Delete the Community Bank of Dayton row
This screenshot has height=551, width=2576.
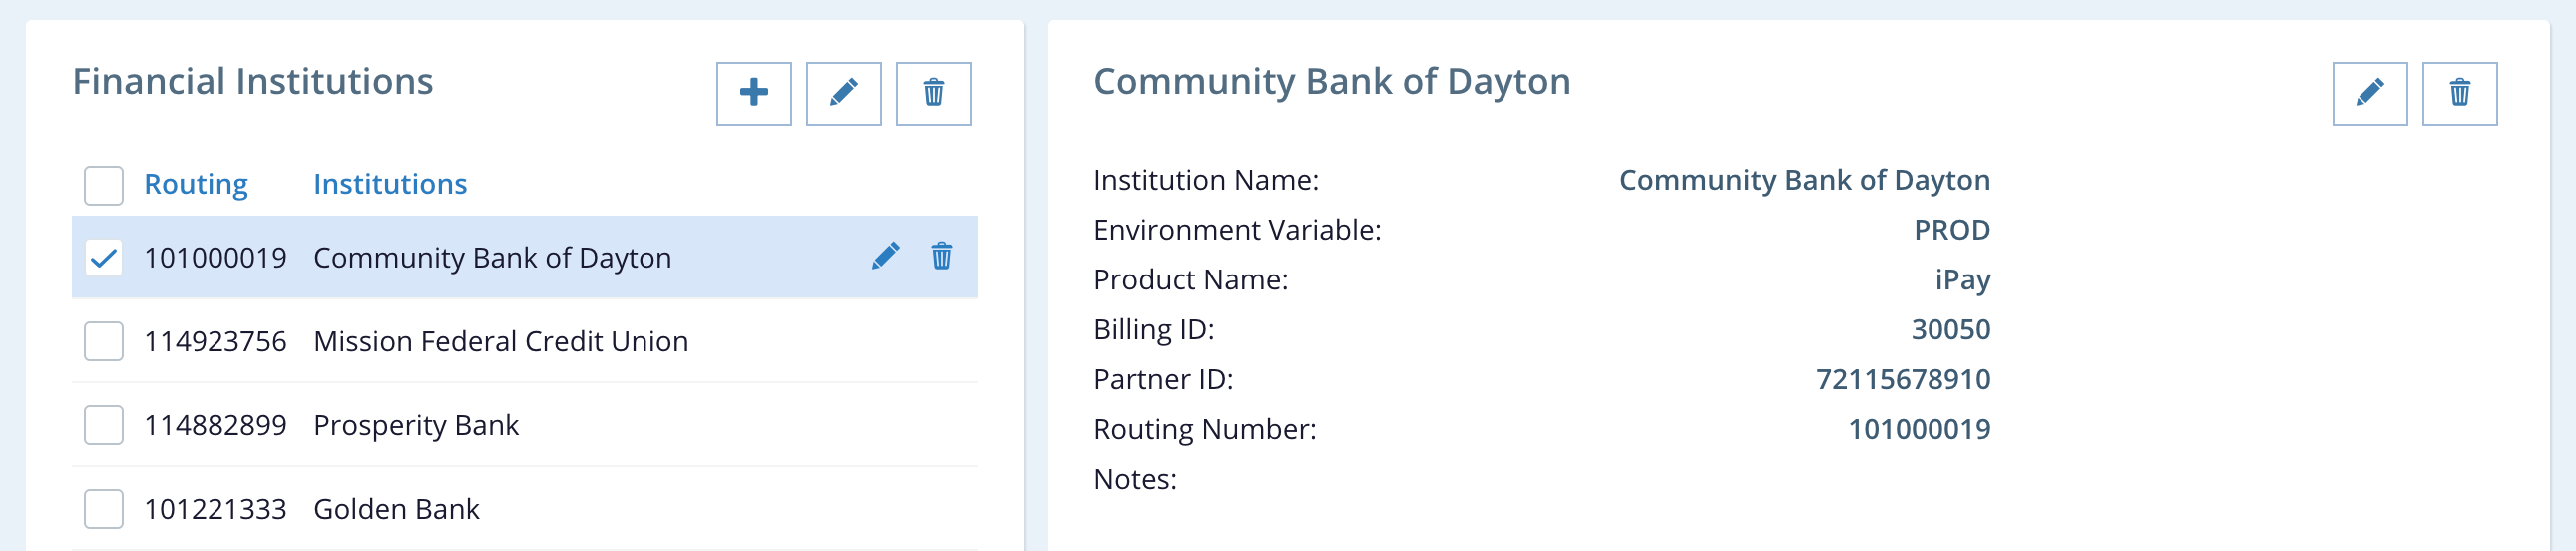(941, 256)
